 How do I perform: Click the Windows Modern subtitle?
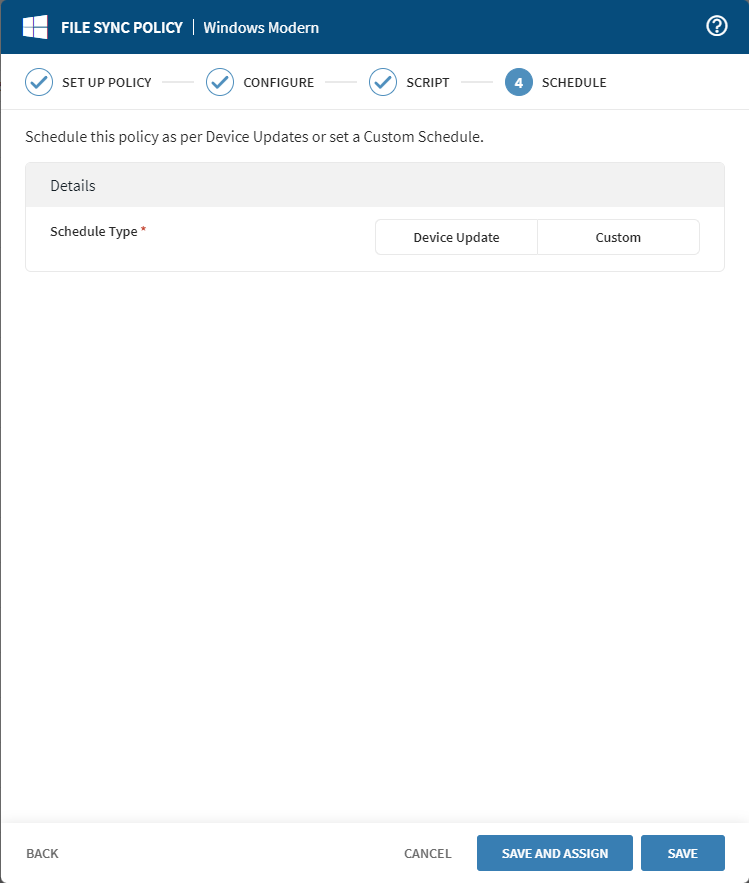261,28
